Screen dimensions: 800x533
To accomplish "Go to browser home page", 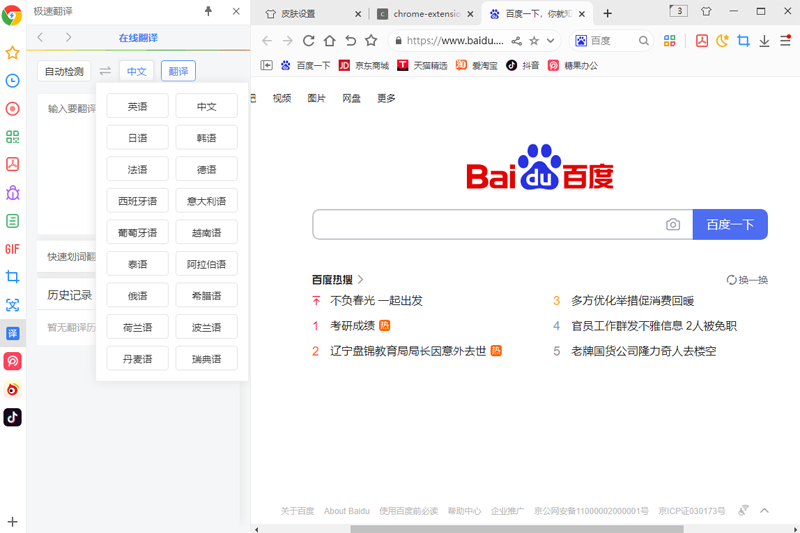I will (x=330, y=40).
